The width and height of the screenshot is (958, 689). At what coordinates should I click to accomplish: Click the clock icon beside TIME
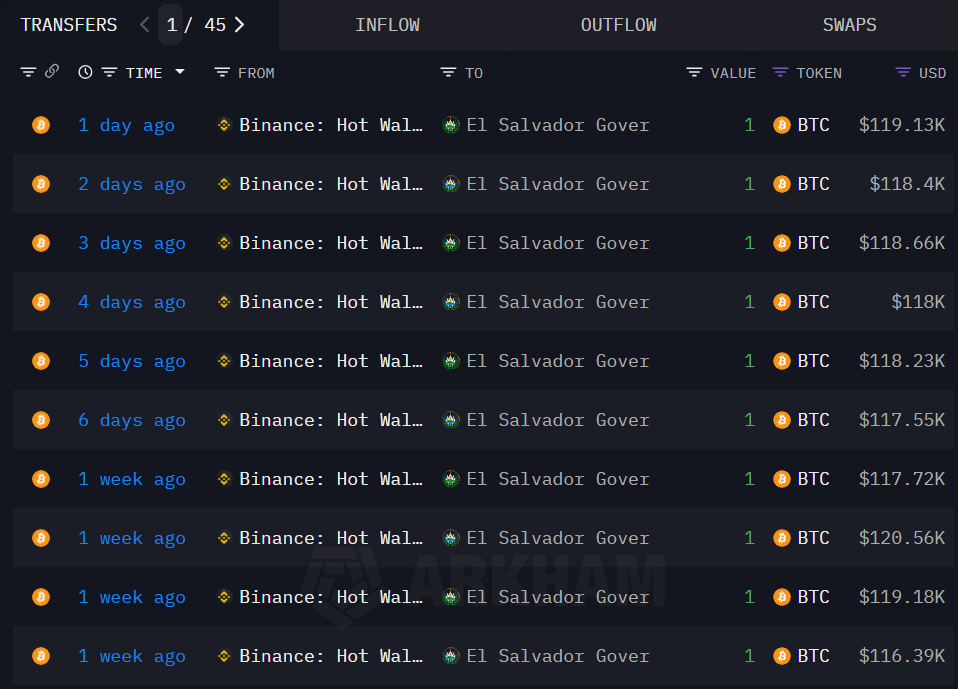tap(85, 72)
